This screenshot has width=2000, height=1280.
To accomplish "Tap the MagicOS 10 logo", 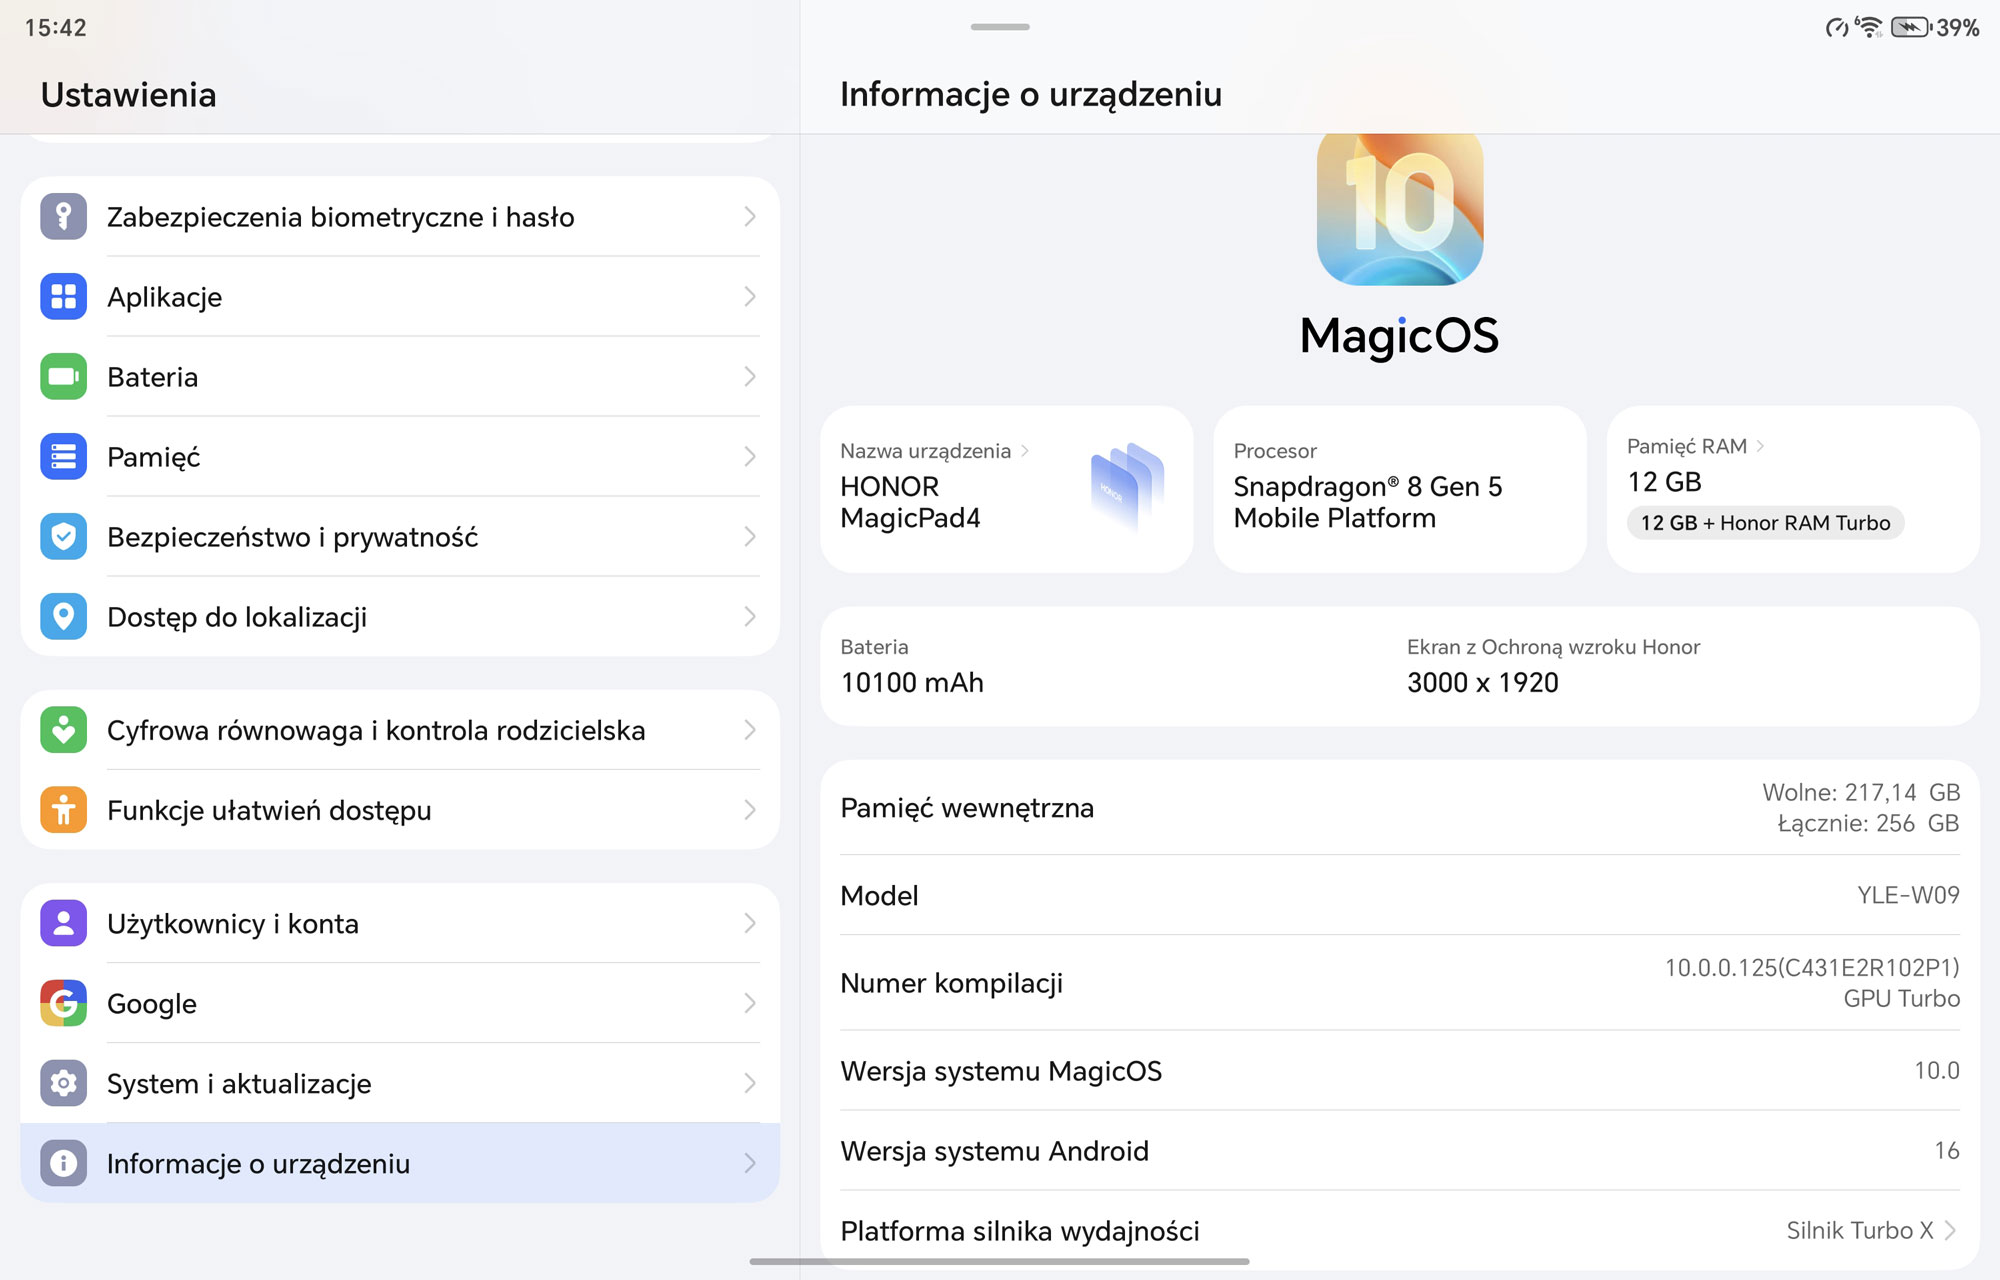I will [x=1400, y=209].
